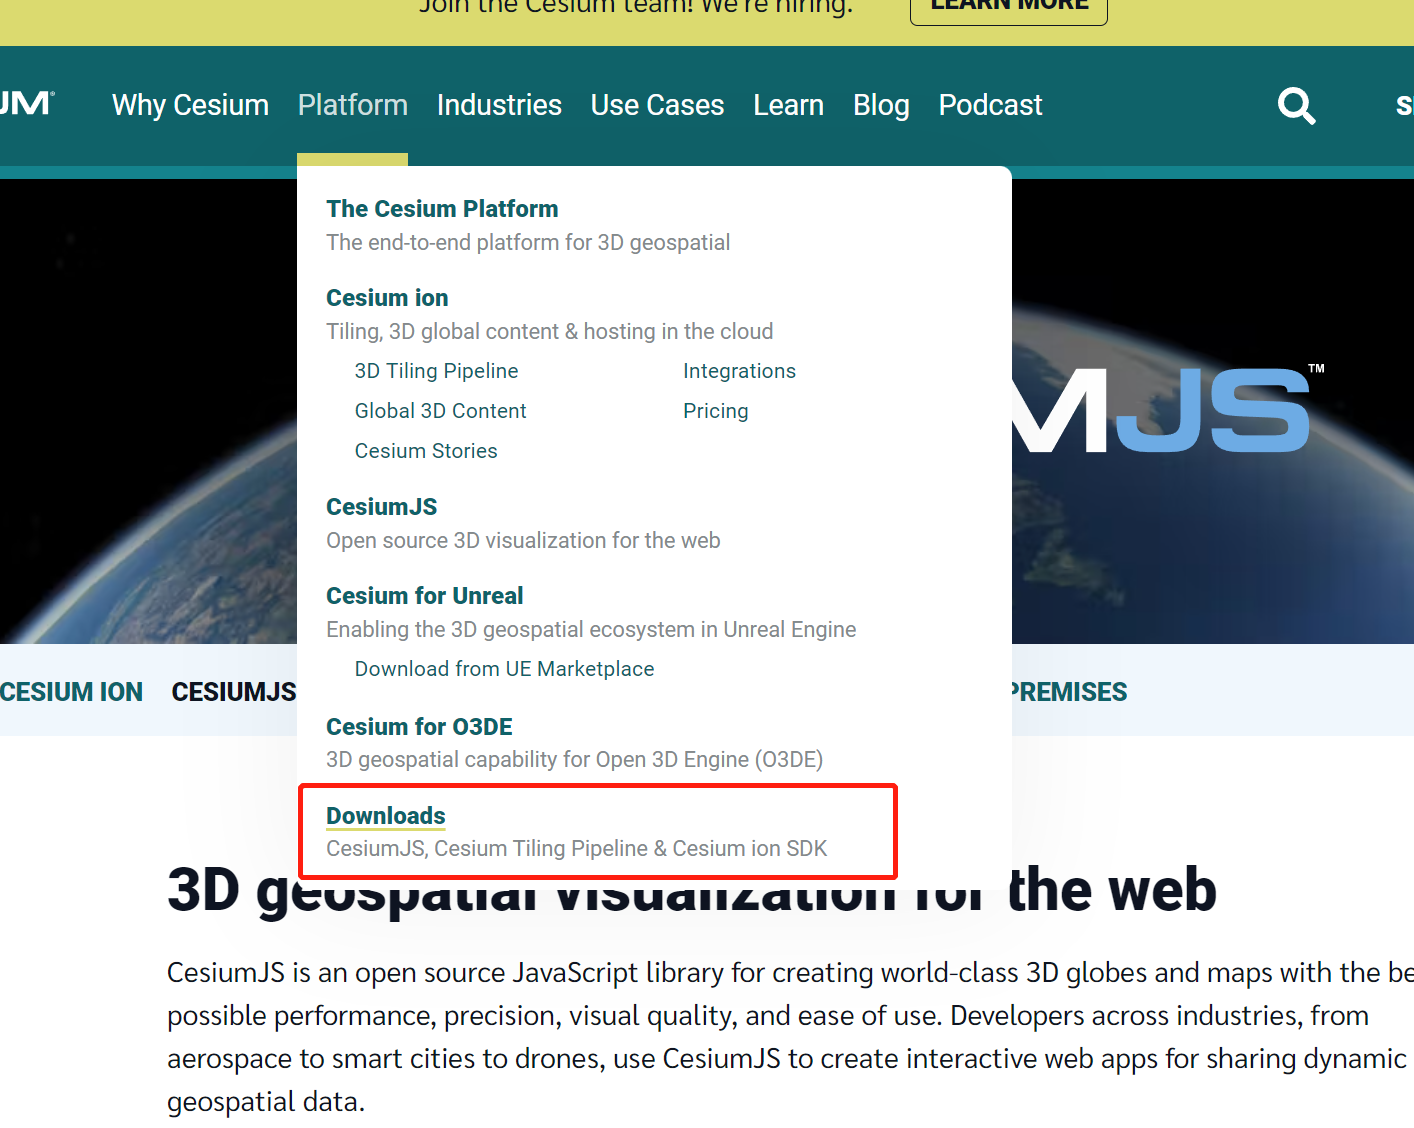Click the search magnifier icon
This screenshot has height=1128, width=1414.
(1296, 105)
